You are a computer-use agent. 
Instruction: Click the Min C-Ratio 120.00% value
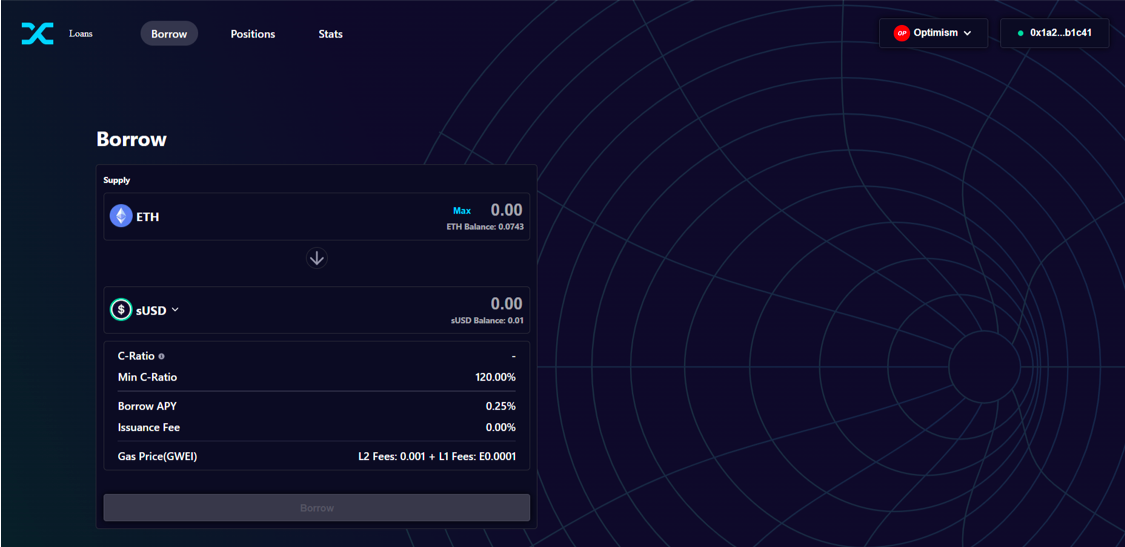(495, 377)
